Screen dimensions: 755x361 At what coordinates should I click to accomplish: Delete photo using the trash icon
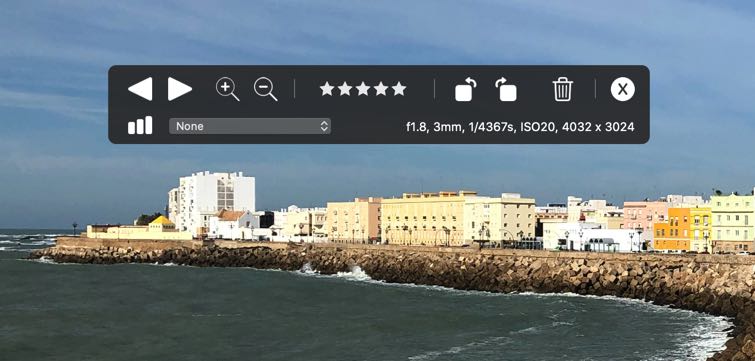[x=562, y=90]
